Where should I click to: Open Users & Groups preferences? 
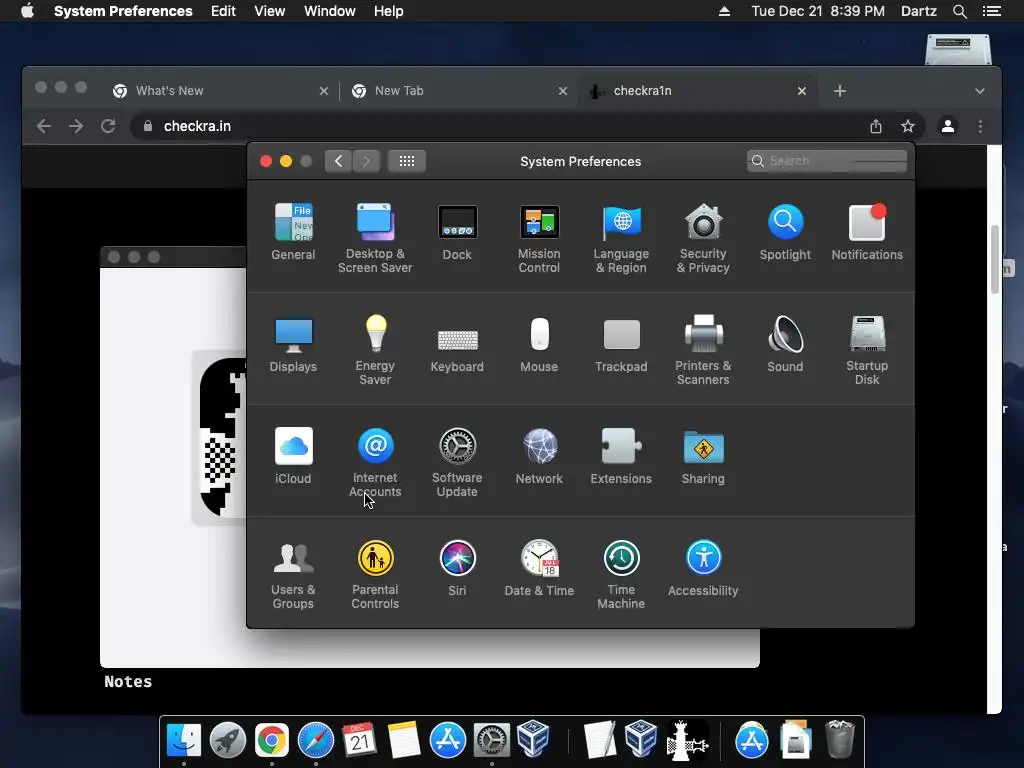(293, 574)
